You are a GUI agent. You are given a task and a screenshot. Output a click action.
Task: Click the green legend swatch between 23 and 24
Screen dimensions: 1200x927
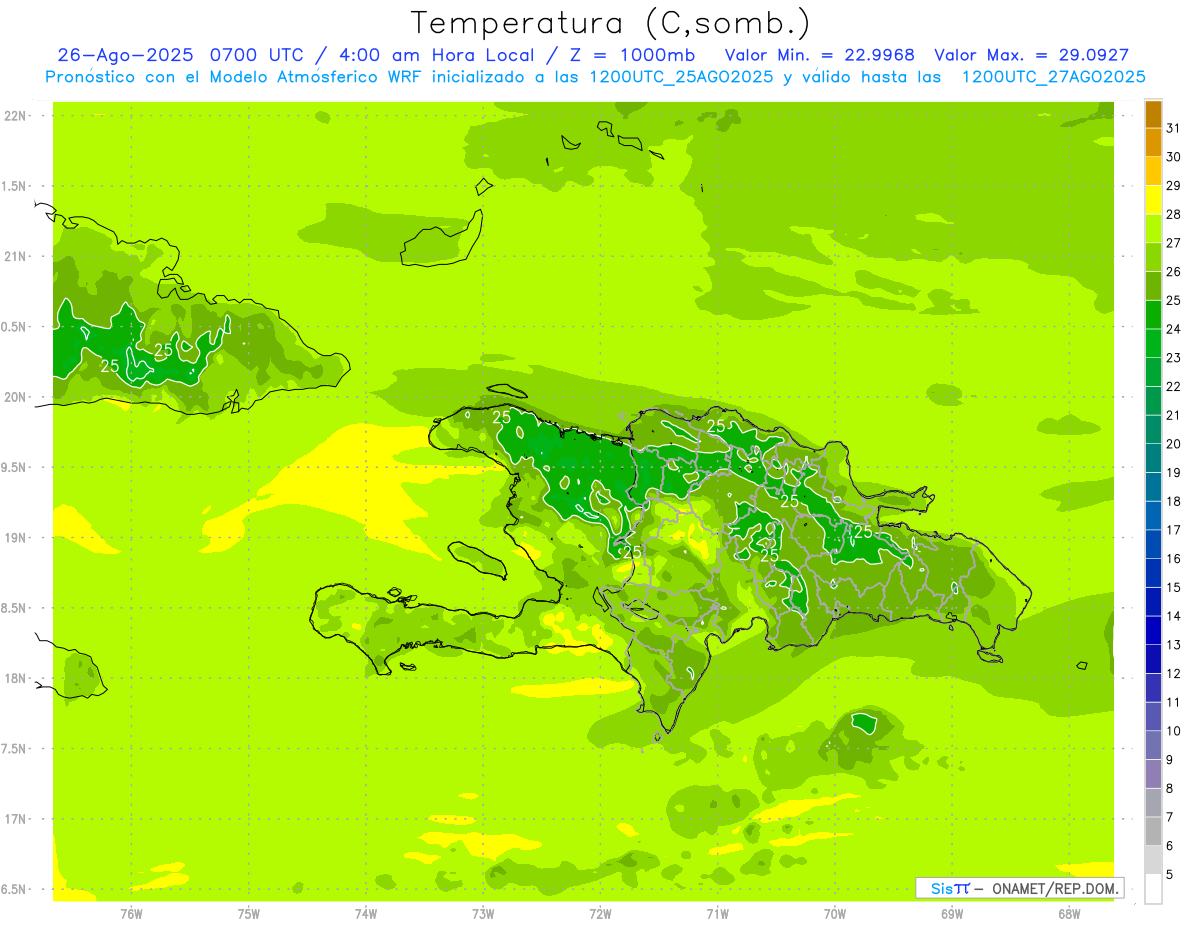[x=1153, y=344]
